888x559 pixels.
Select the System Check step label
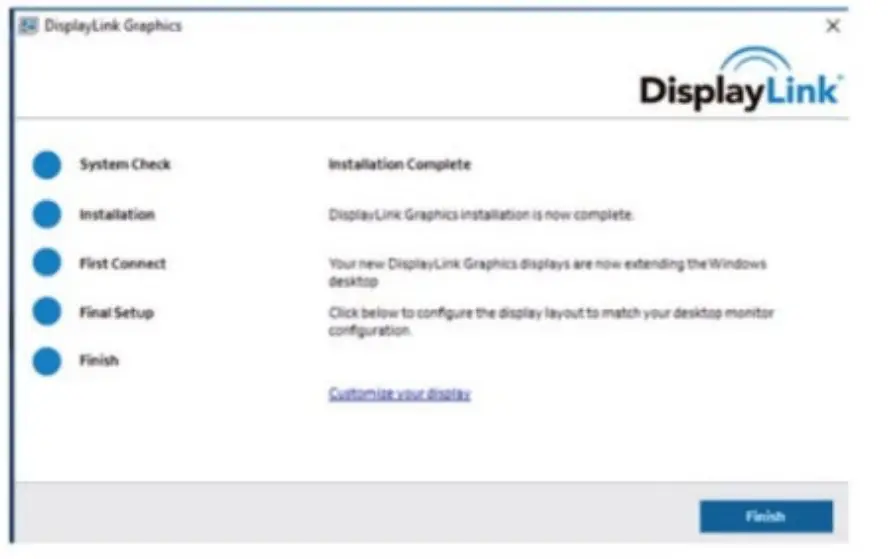pos(125,164)
